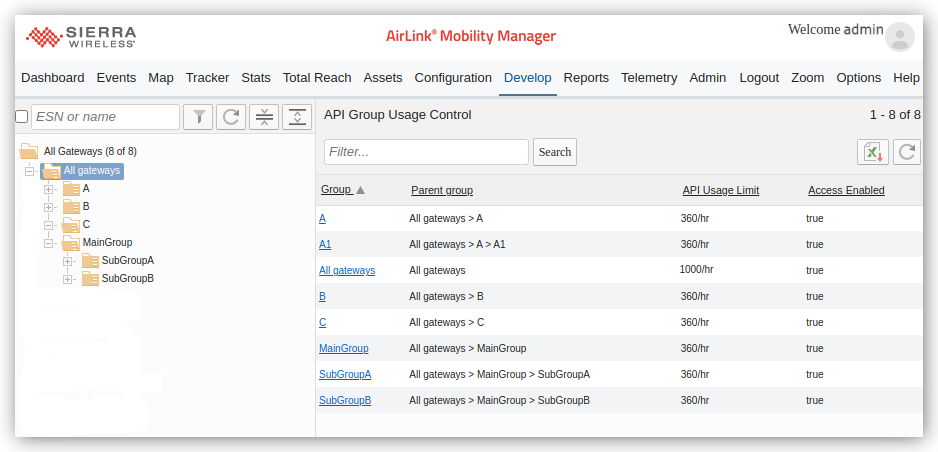Select C in the gateway tree
Screen dimensions: 938x452
(86, 224)
